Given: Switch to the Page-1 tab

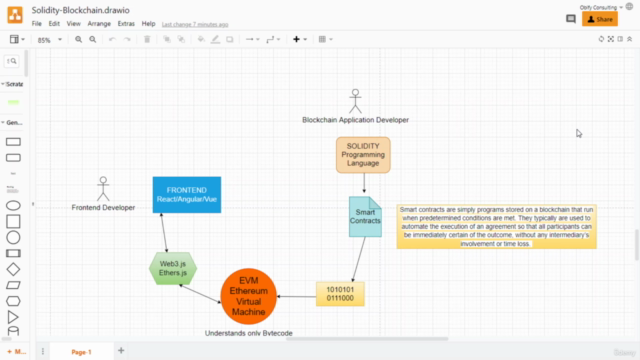Looking at the screenshot, I should coord(82,352).
